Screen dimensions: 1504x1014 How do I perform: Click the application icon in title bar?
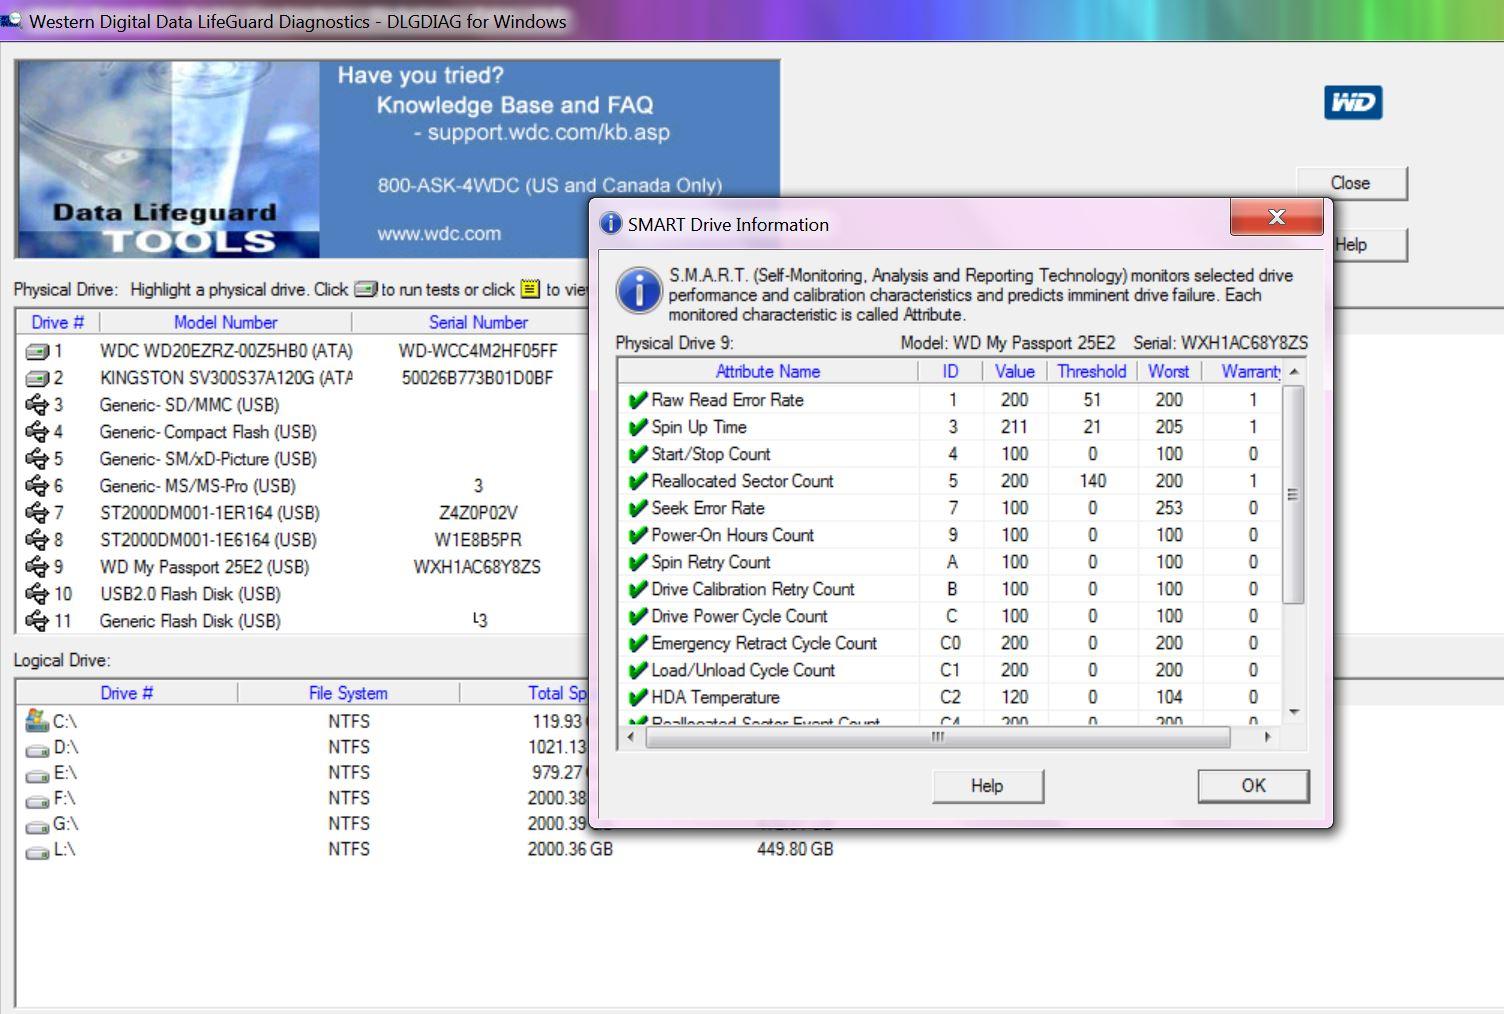pos(10,20)
